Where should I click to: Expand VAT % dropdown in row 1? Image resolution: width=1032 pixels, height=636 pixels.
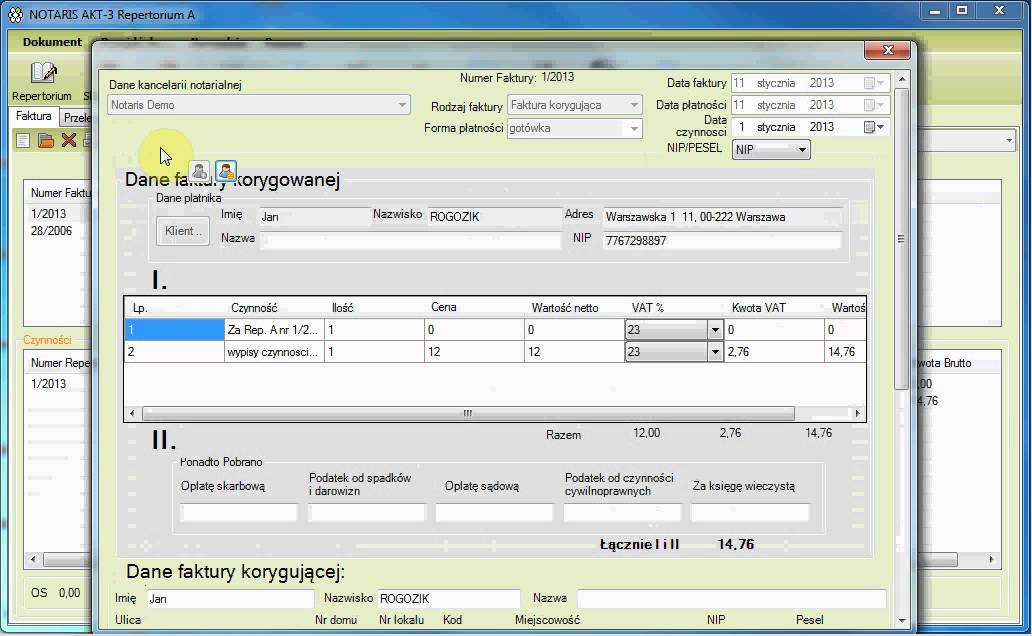point(715,330)
